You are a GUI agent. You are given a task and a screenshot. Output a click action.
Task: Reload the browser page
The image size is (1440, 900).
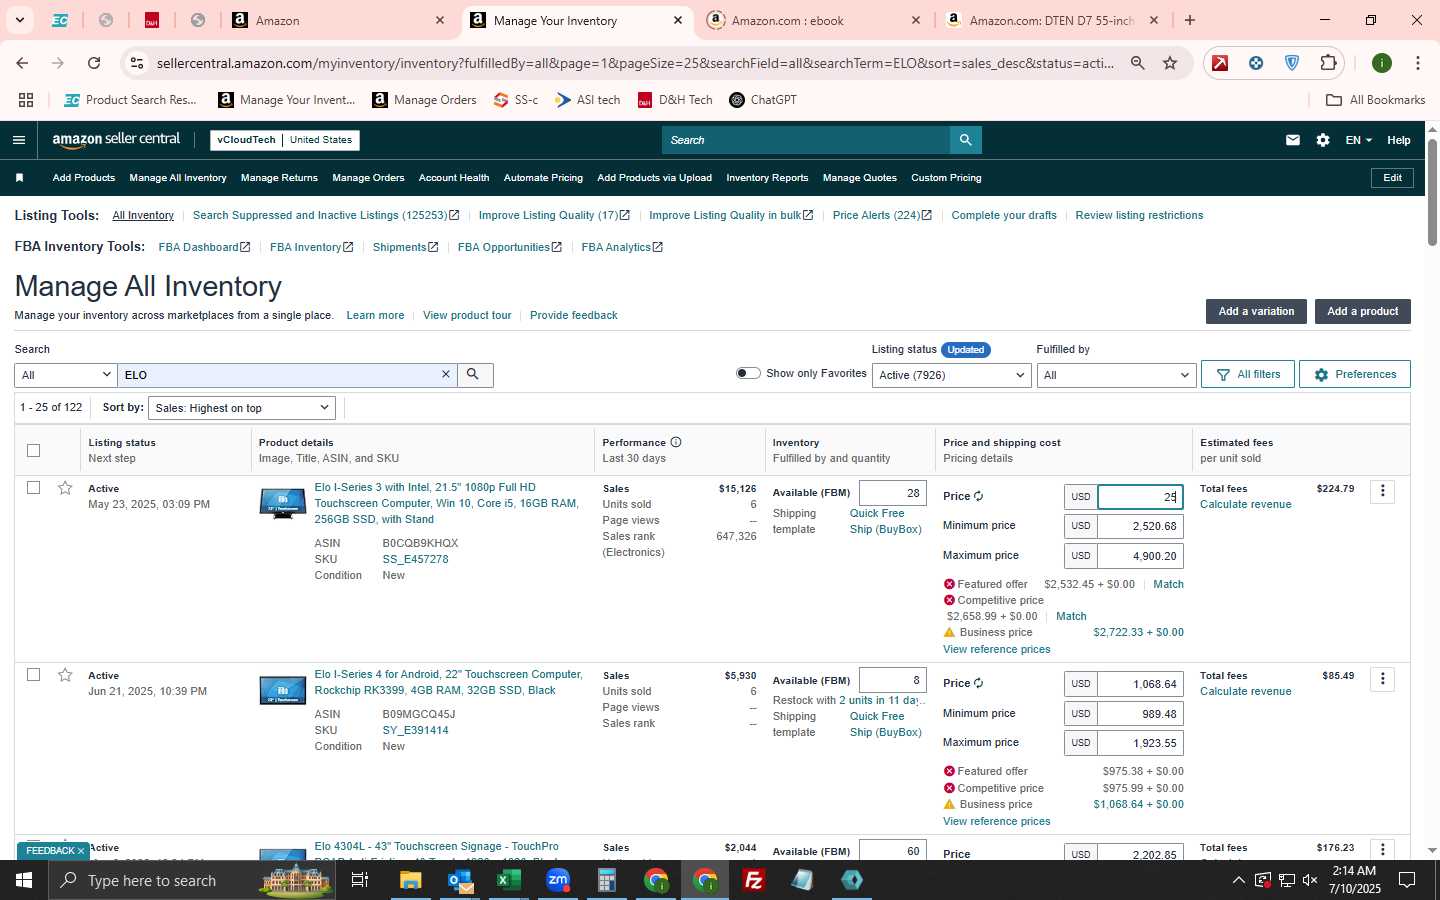[x=94, y=63]
